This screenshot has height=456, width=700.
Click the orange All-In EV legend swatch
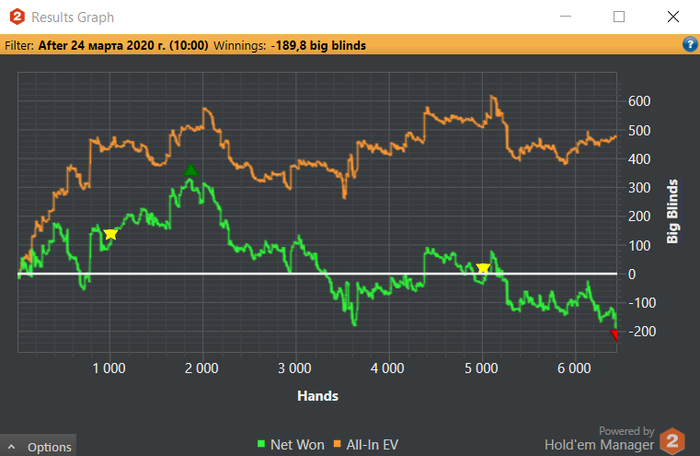pyautogui.click(x=337, y=443)
